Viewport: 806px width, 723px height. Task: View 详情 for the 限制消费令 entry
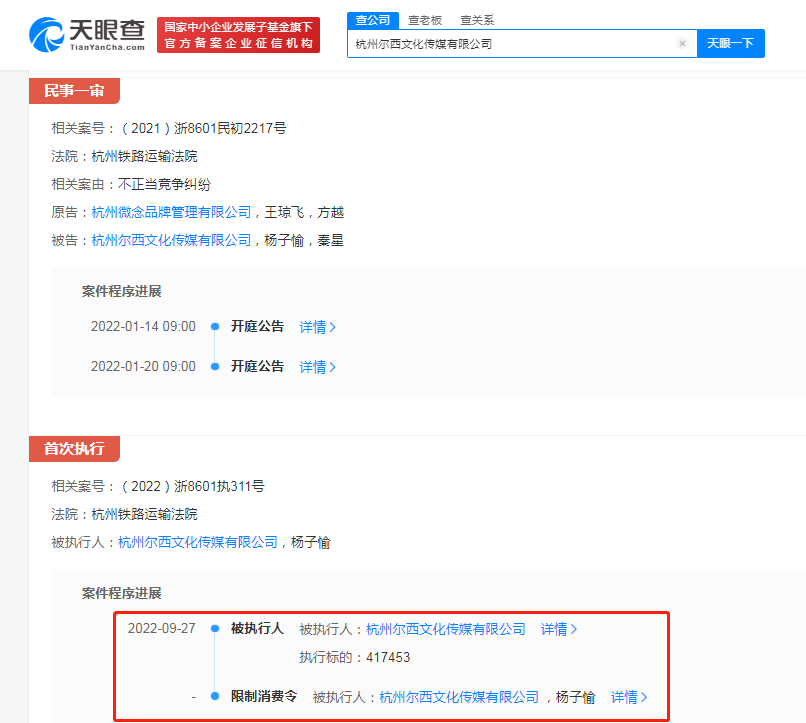(x=629, y=697)
